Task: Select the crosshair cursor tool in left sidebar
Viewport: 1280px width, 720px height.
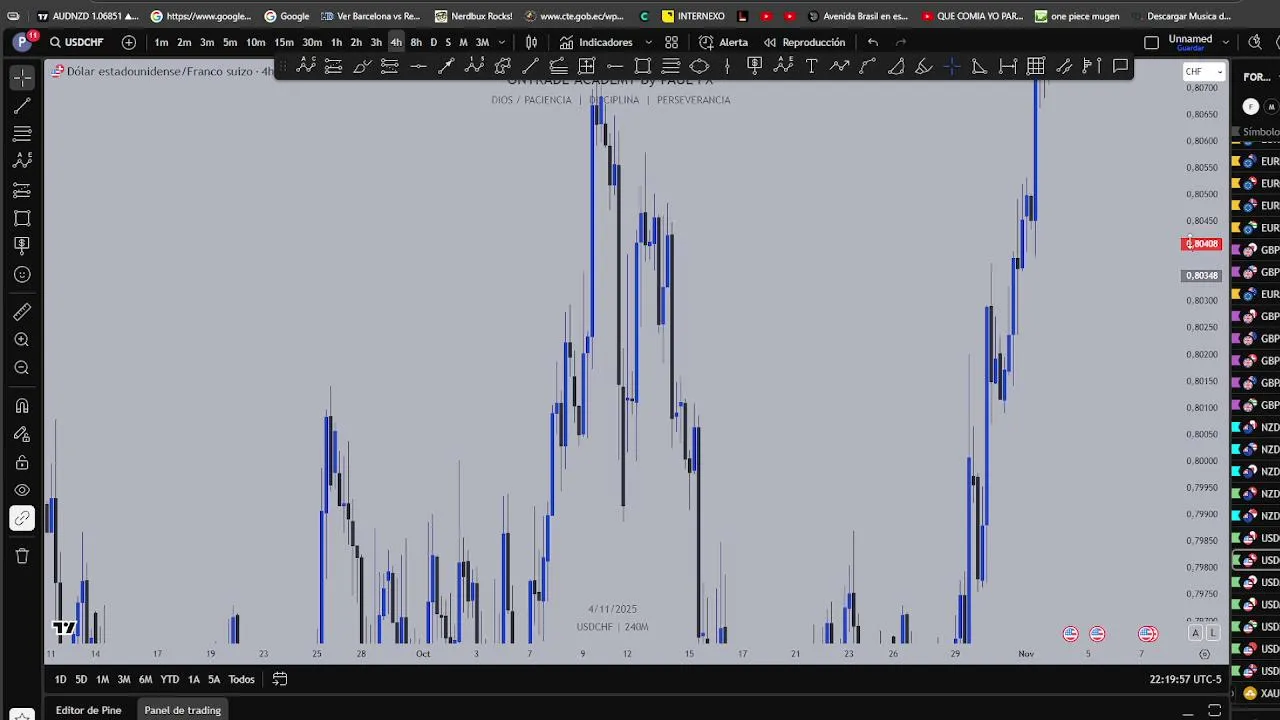Action: point(22,77)
